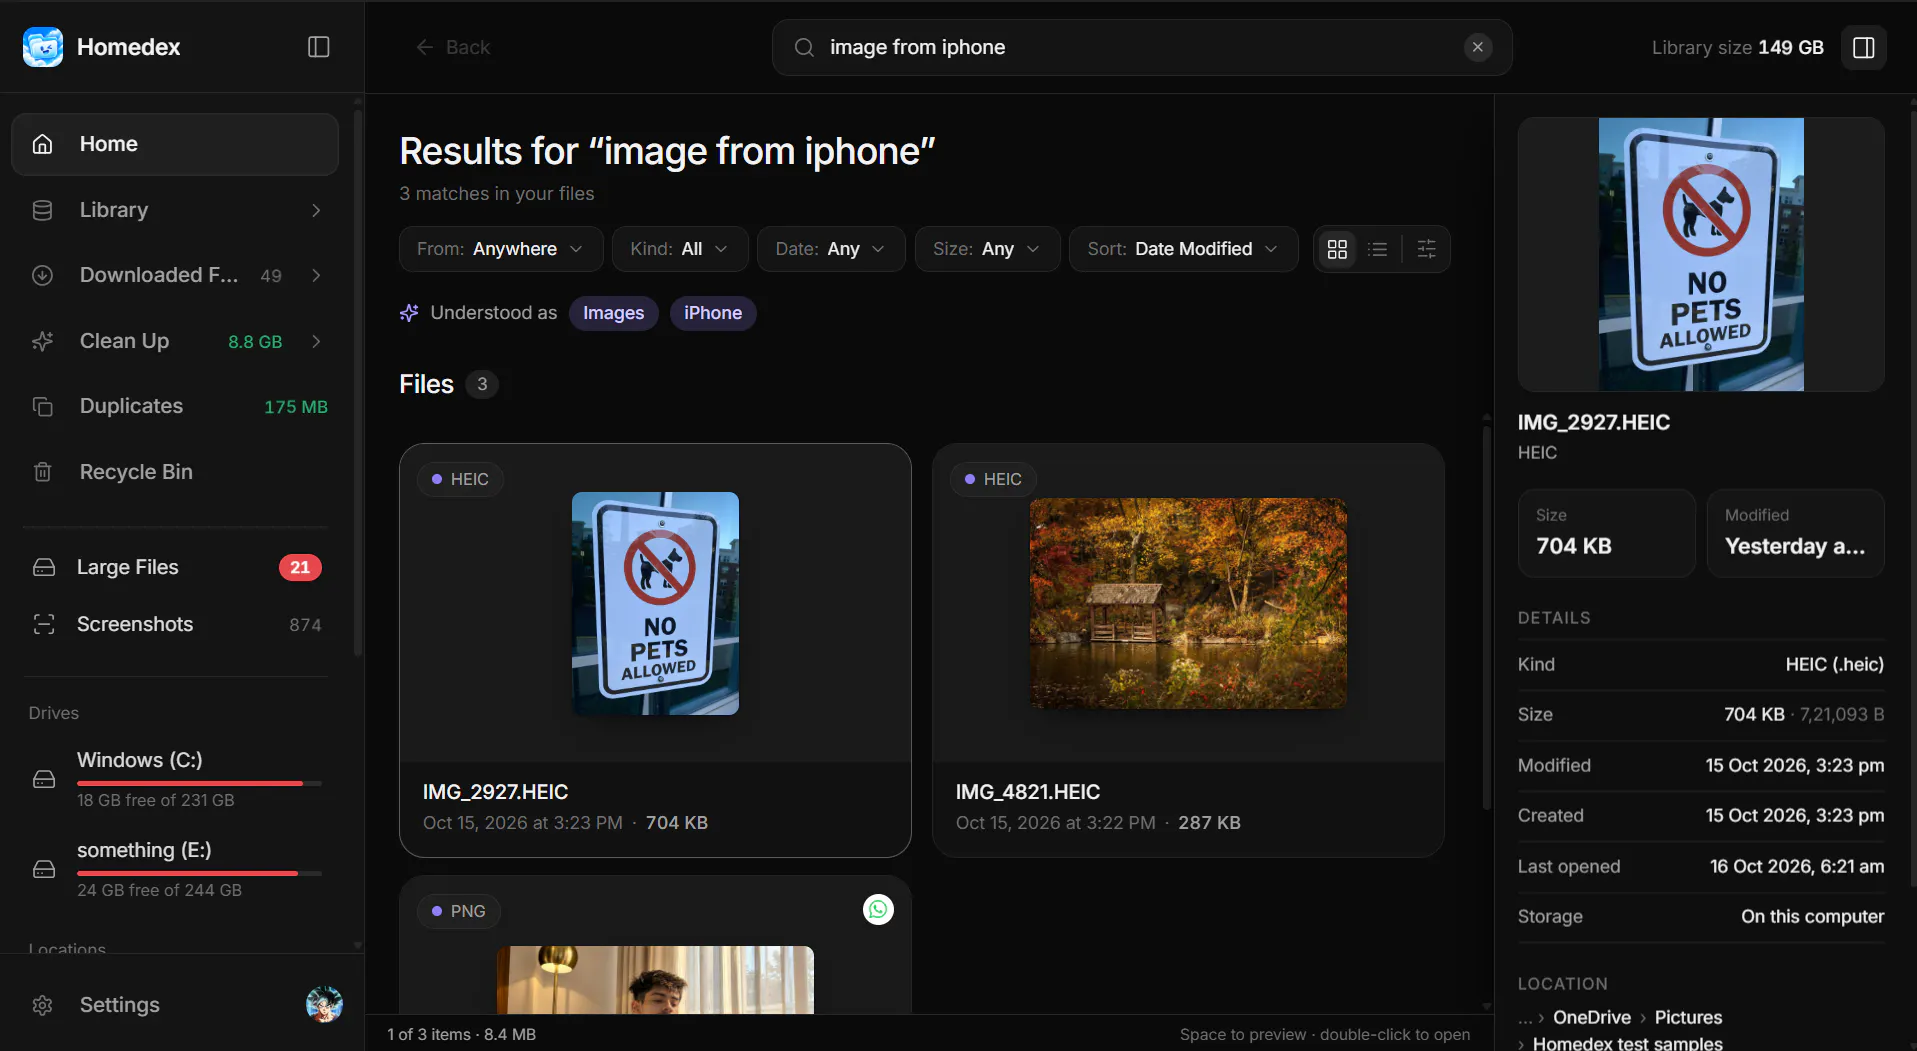This screenshot has width=1917, height=1051.
Task: Click the Recycle Bin trash icon
Action: [x=43, y=472]
